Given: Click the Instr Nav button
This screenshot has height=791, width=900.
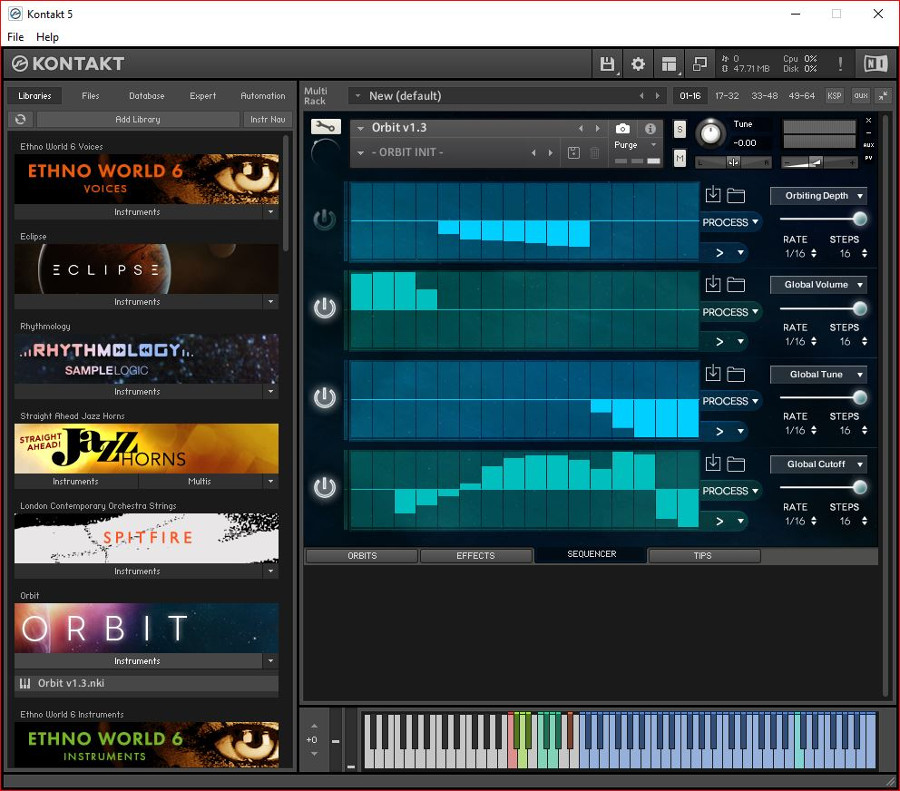Looking at the screenshot, I should (x=267, y=119).
